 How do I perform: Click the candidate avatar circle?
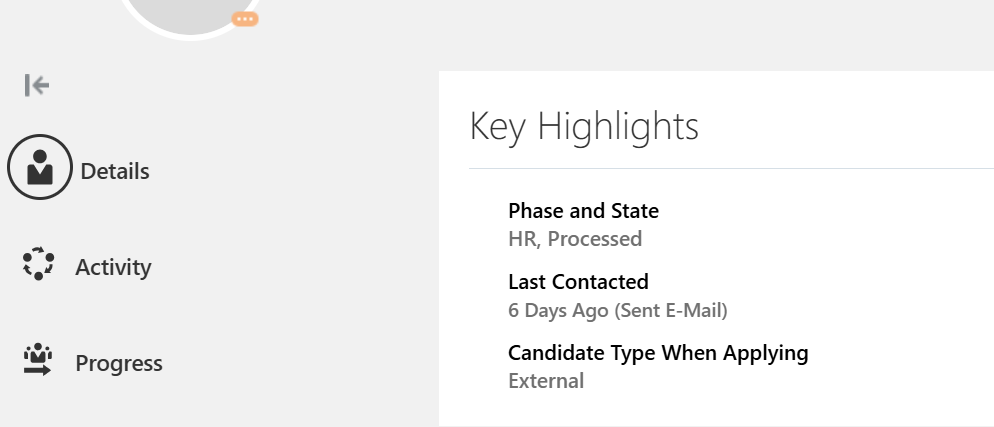point(190,16)
